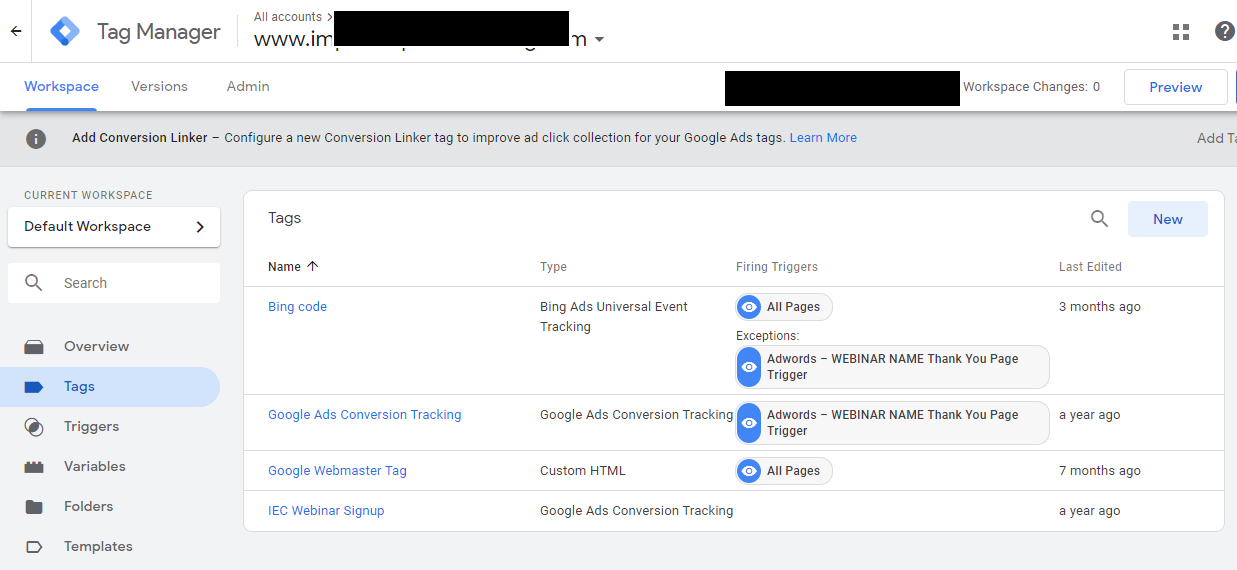Open the Google apps grid icon
The width and height of the screenshot is (1237, 570).
point(1181,32)
